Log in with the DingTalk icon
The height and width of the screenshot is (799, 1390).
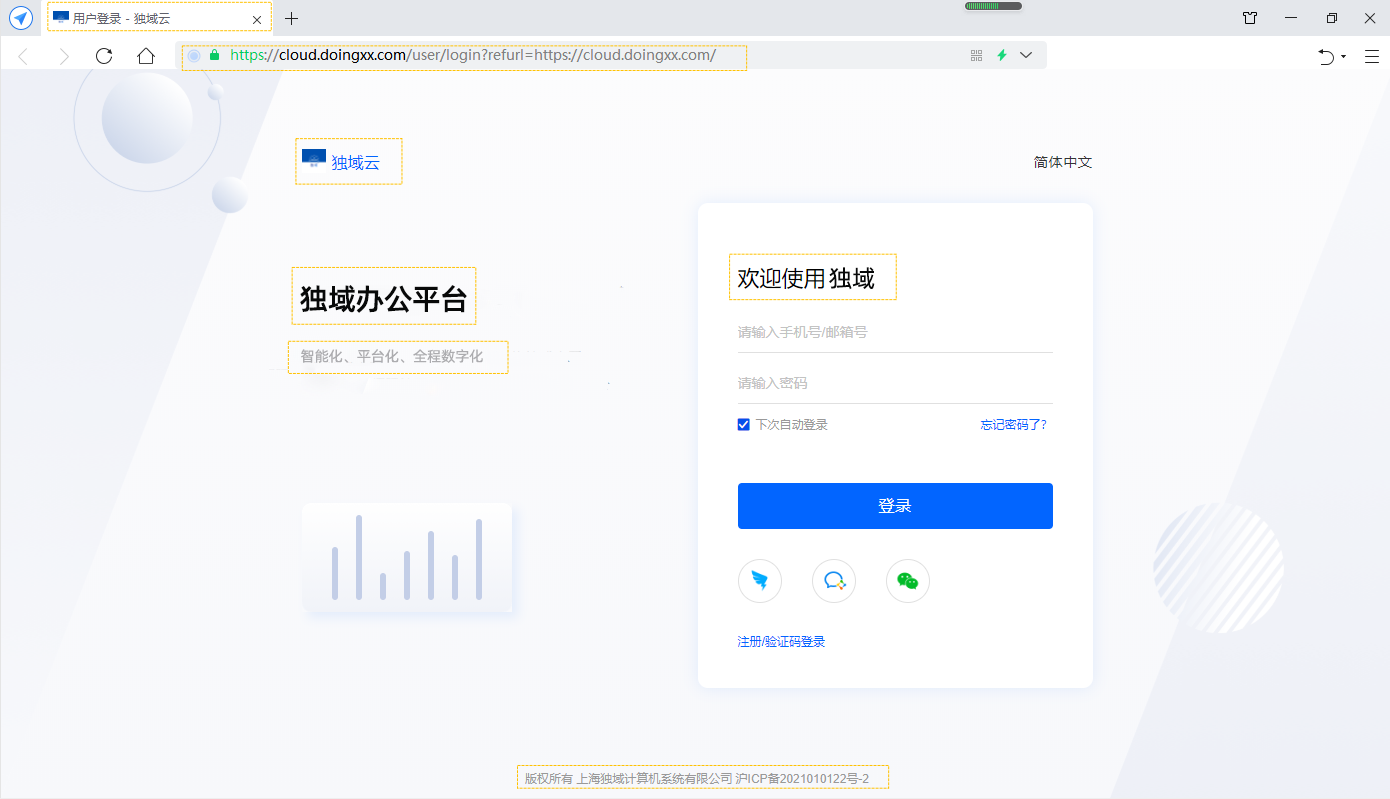[759, 581]
